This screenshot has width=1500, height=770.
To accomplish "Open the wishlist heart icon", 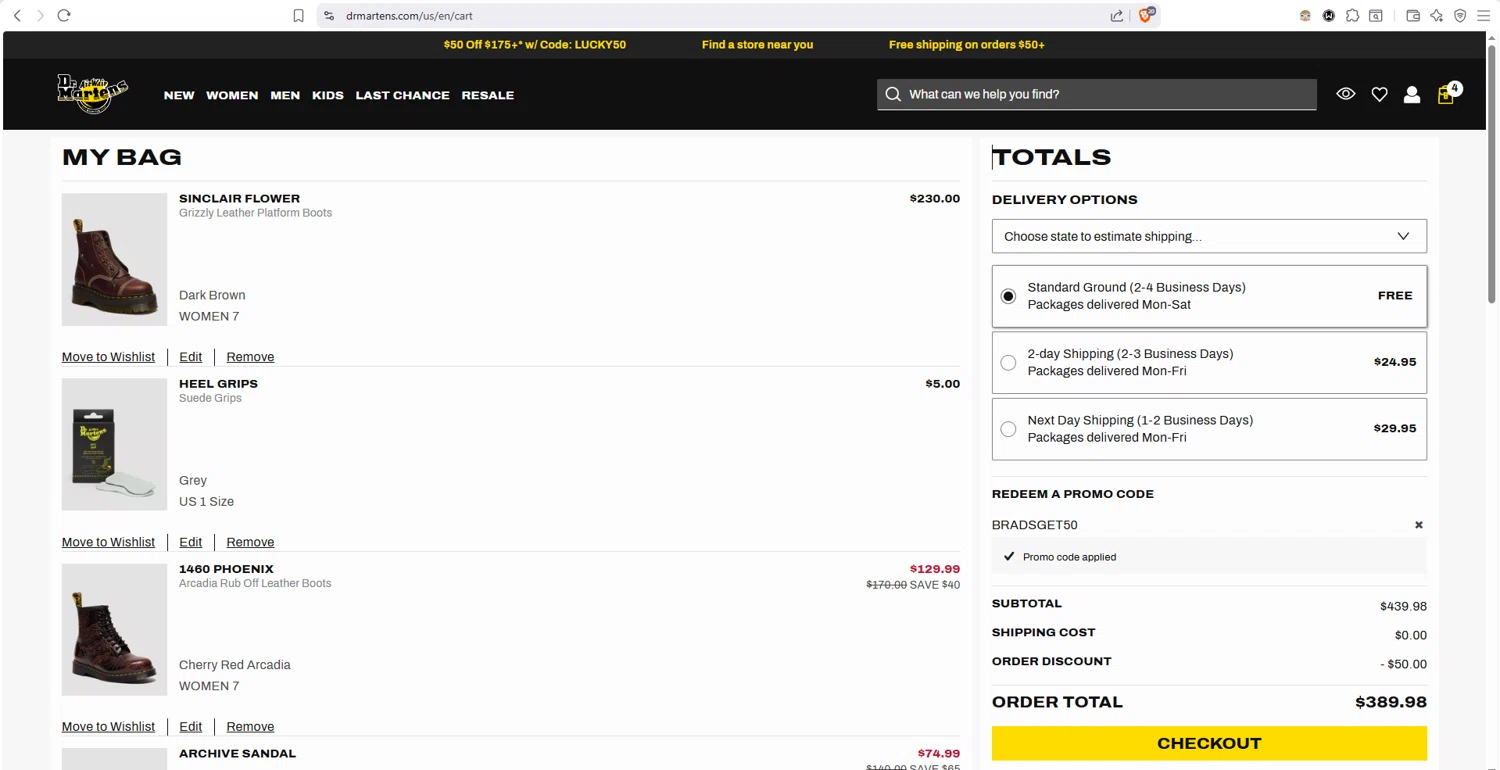I will coord(1379,94).
